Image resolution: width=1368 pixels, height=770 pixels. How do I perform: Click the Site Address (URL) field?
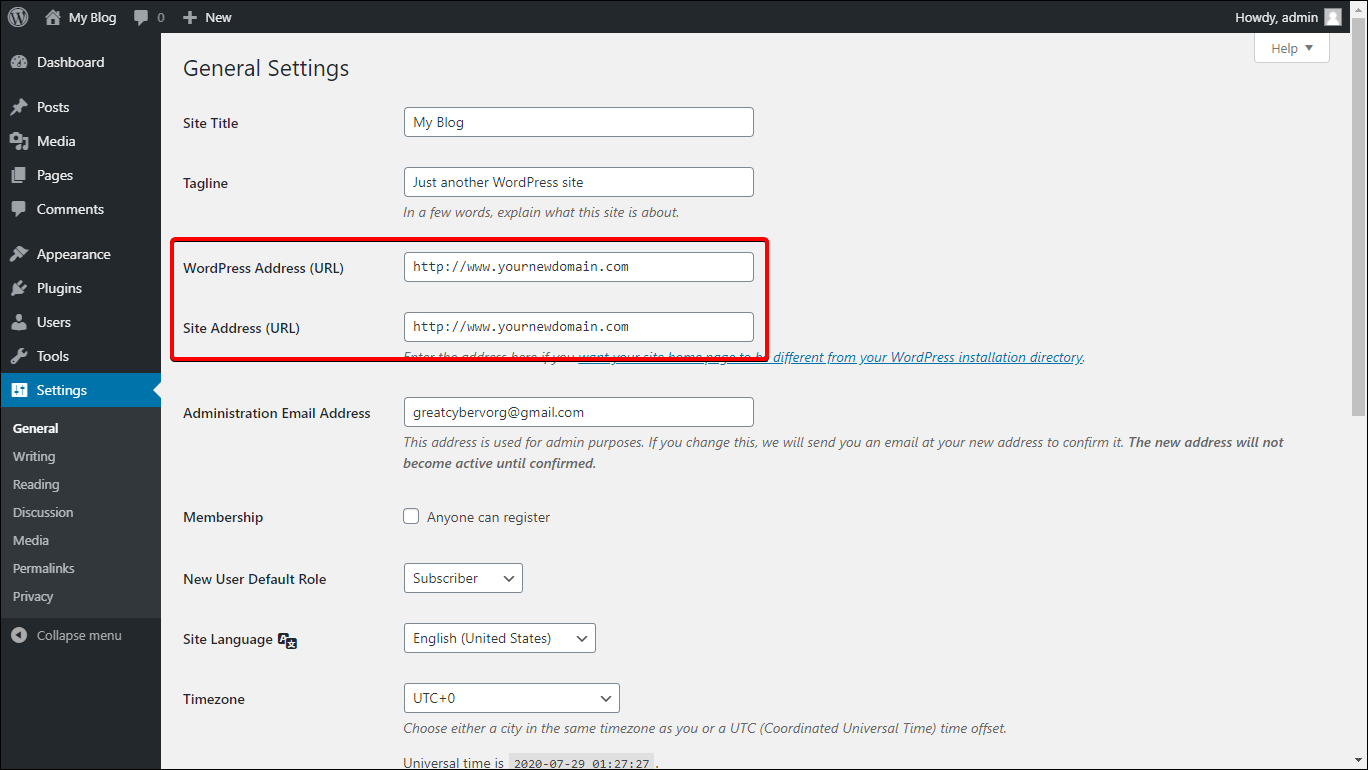click(x=578, y=327)
